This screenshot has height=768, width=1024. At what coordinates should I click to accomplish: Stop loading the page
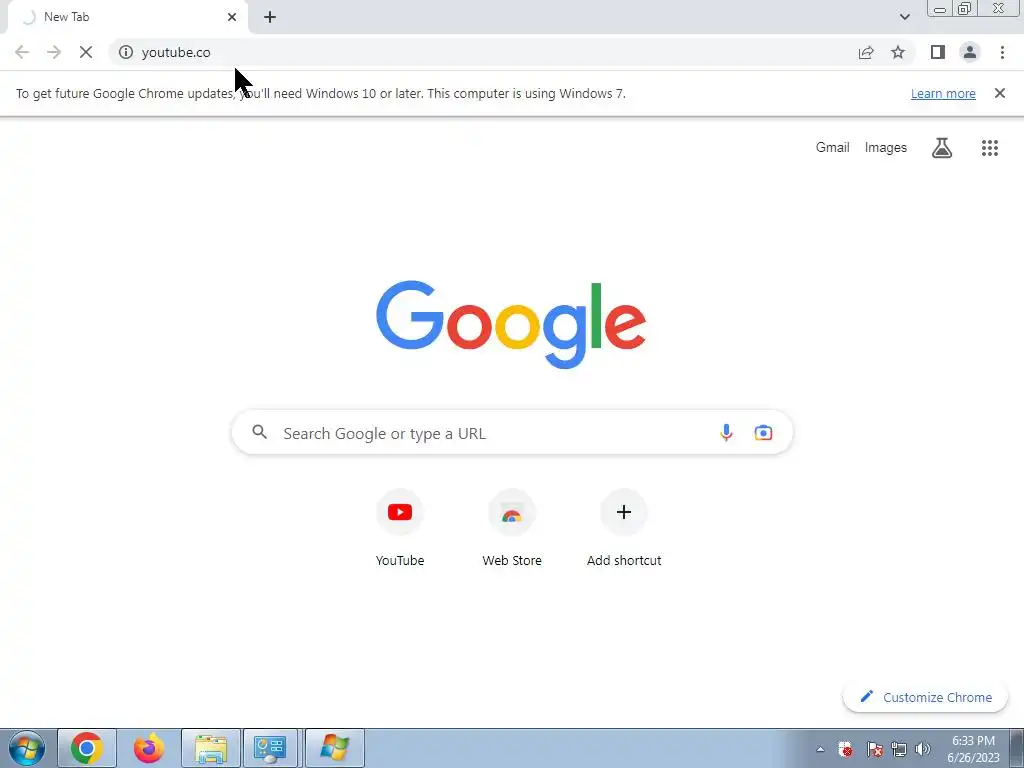click(x=86, y=52)
